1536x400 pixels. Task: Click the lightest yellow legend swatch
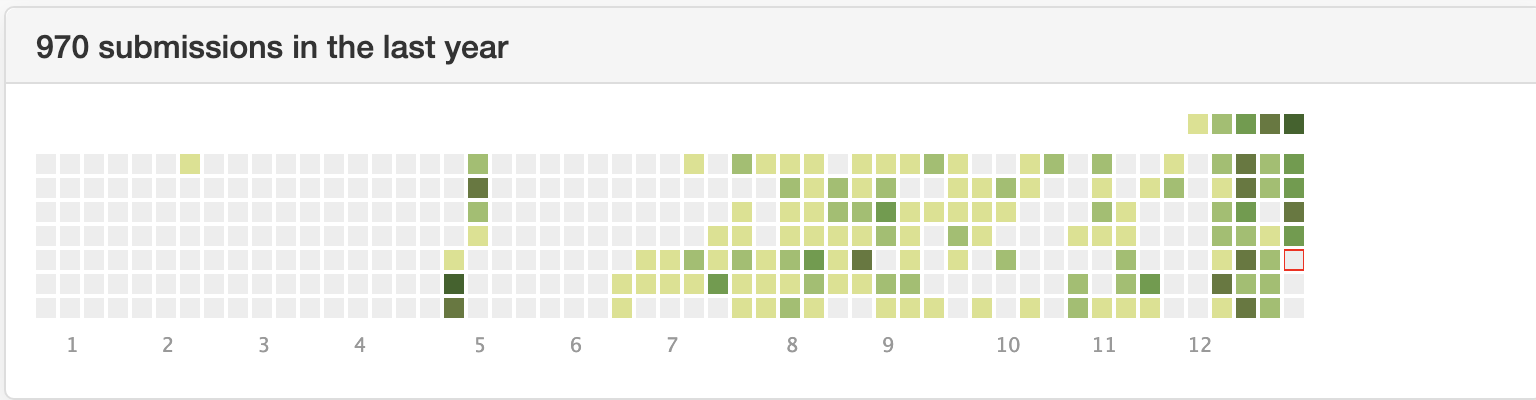pos(1198,124)
